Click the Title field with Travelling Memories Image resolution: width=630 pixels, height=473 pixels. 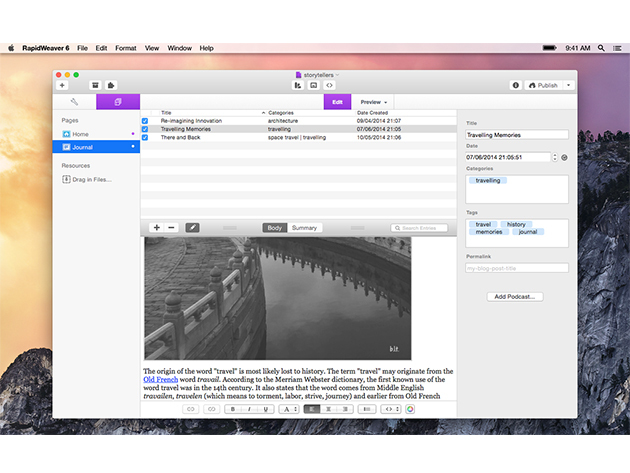tap(517, 135)
